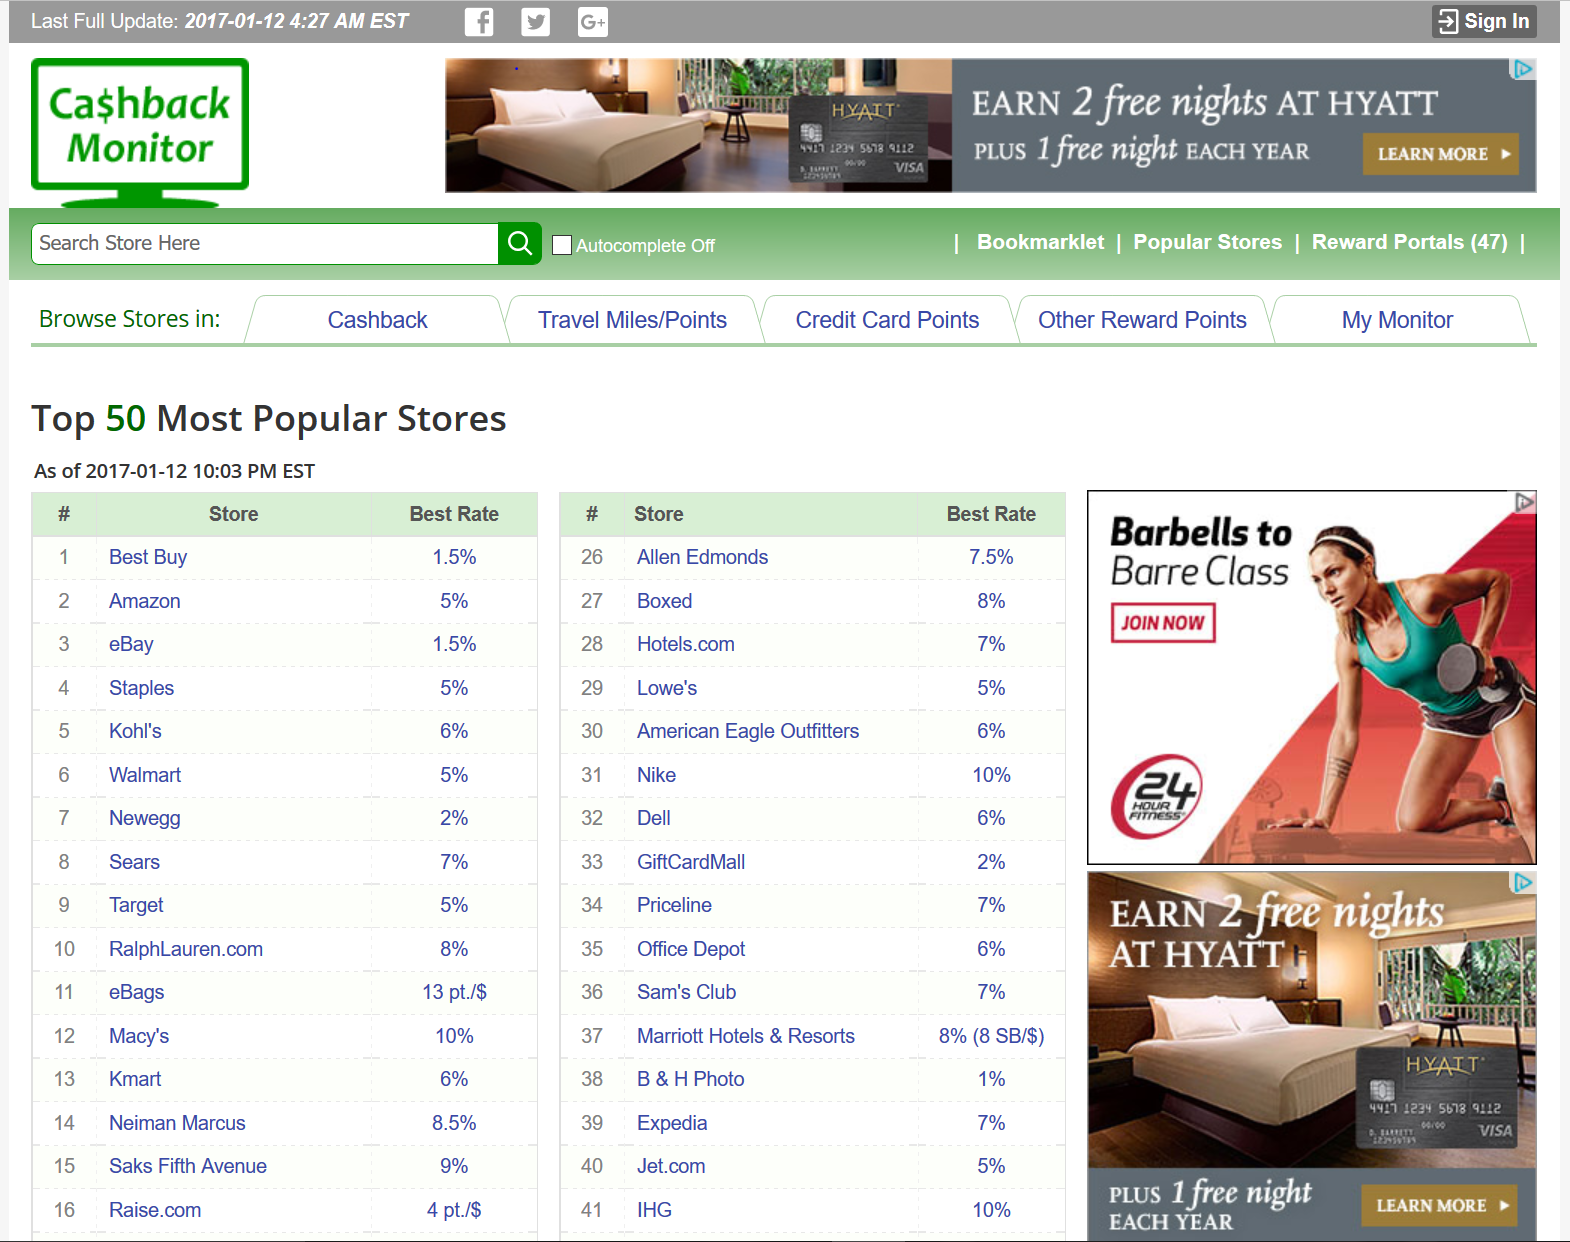This screenshot has width=1570, height=1242.
Task: Open the Hotels.com store link
Action: [x=685, y=644]
